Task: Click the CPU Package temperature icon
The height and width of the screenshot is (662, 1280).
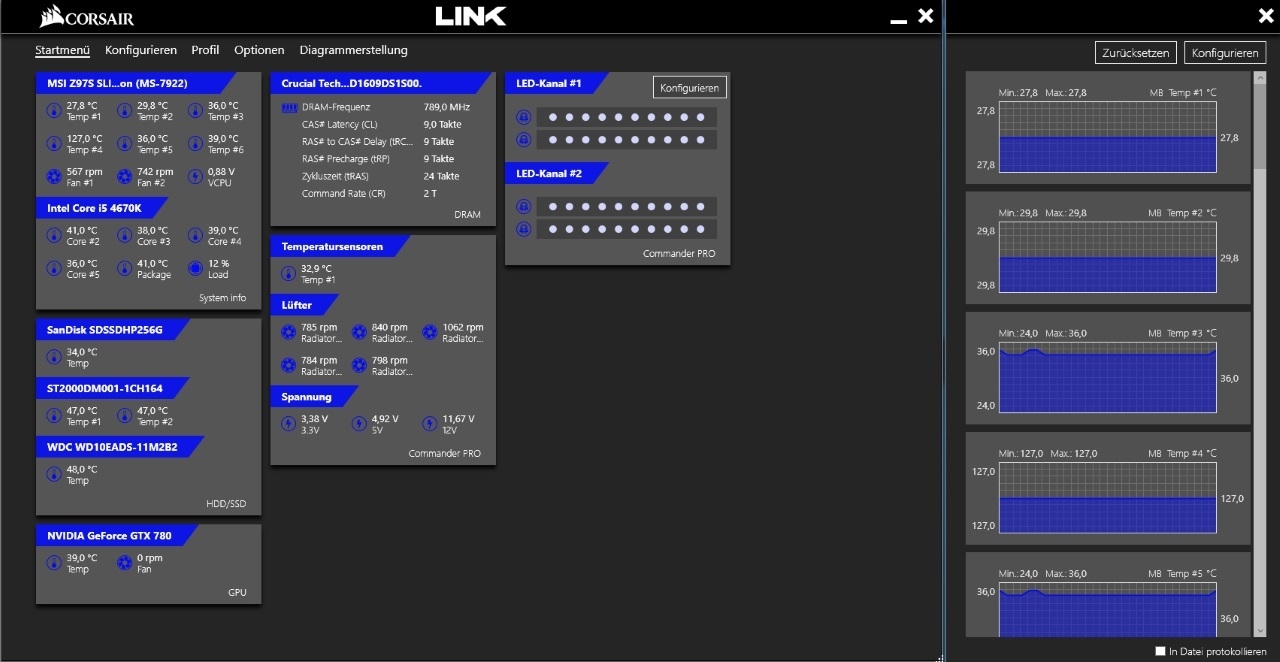Action: [124, 269]
